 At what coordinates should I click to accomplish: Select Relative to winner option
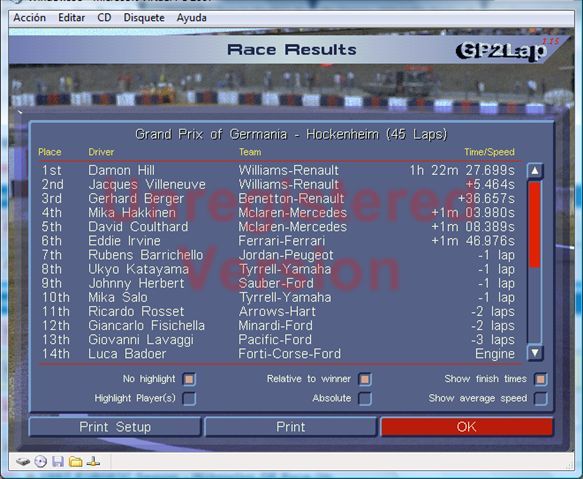[364, 379]
